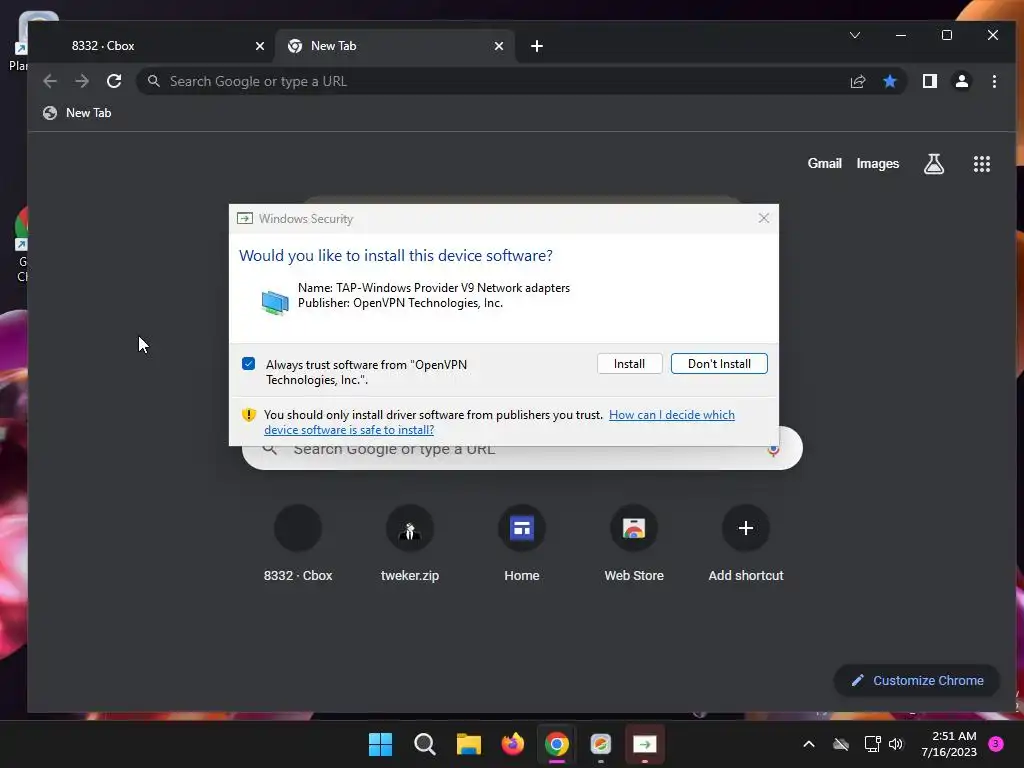Open Chrome's three-dot menu
The height and width of the screenshot is (768, 1024).
click(994, 81)
